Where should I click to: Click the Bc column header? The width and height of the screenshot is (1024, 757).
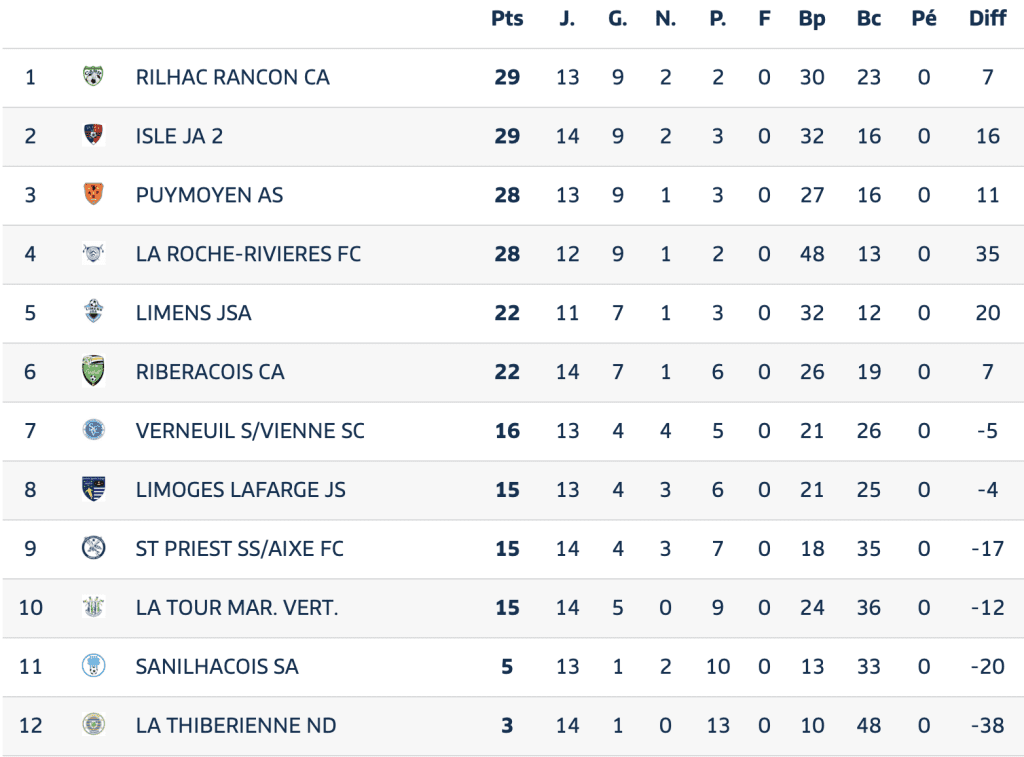869,19
